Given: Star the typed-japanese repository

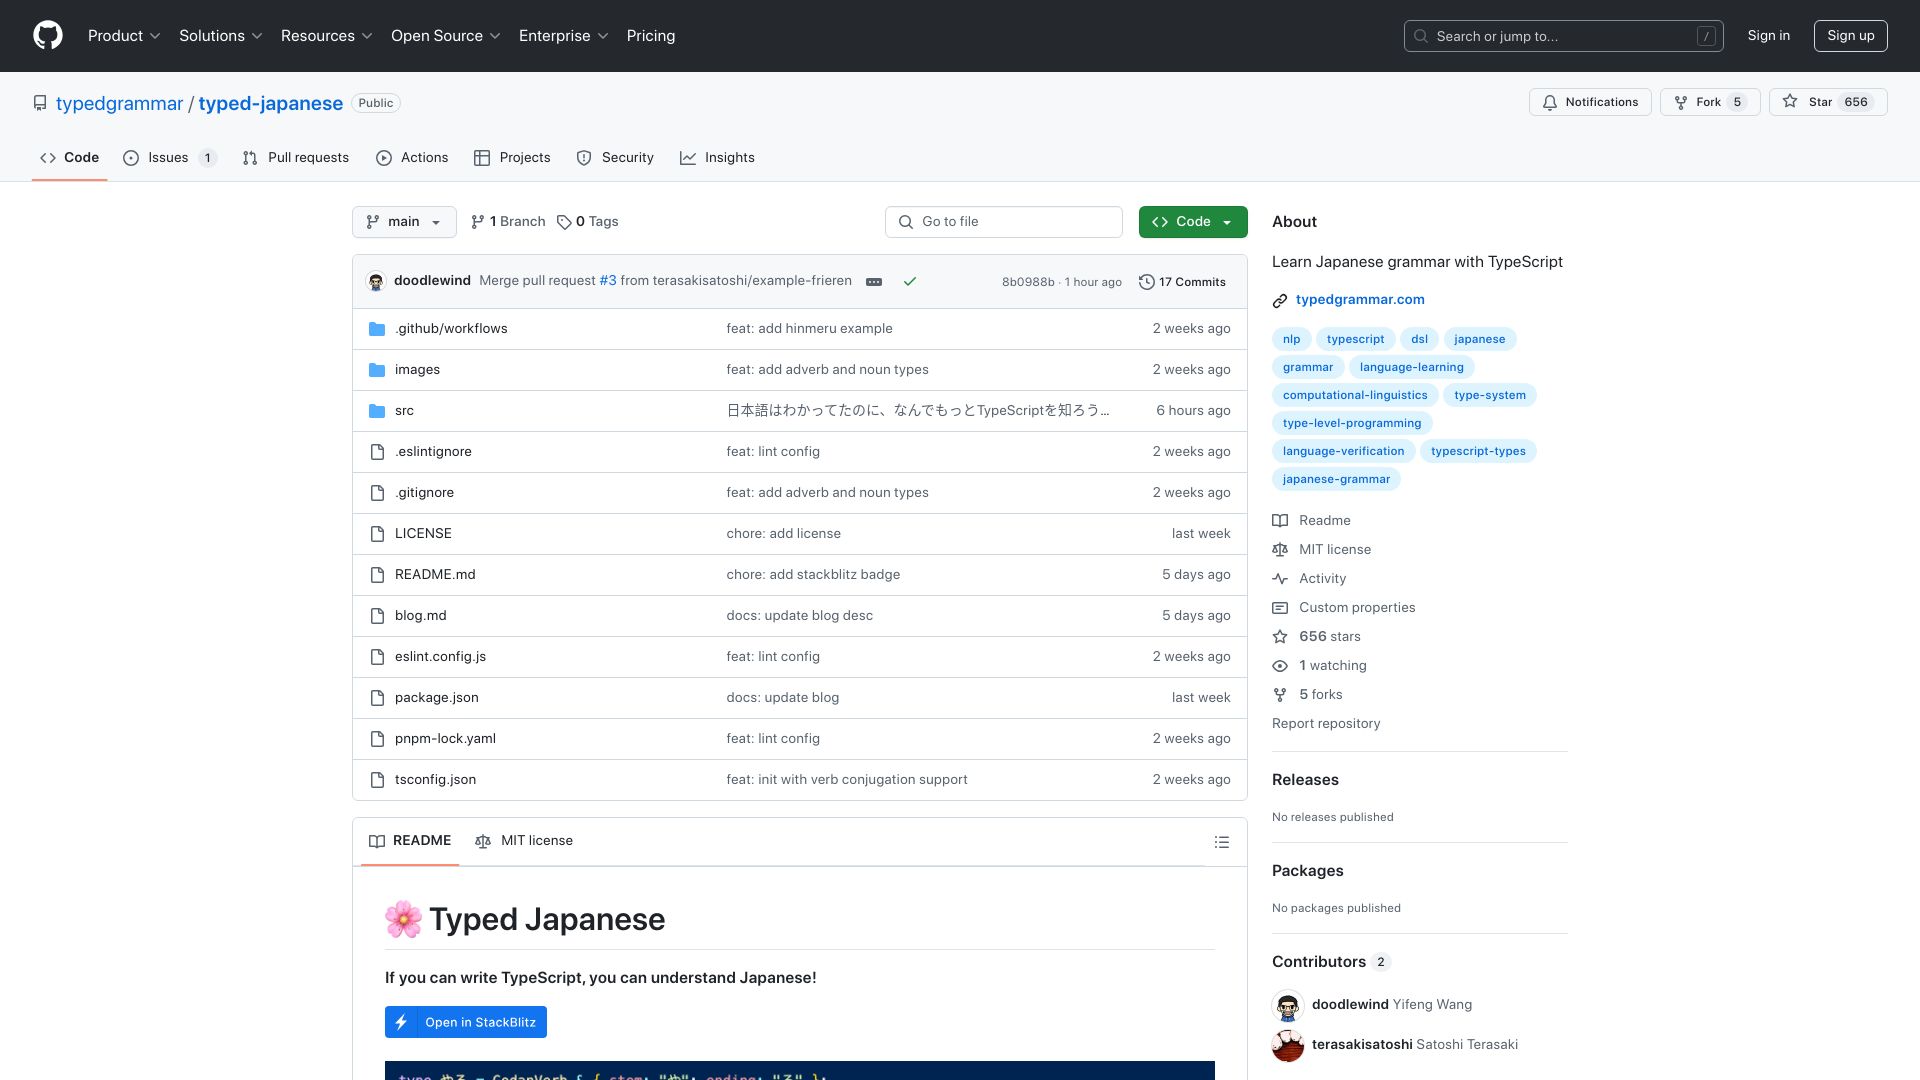Looking at the screenshot, I should click(x=1828, y=102).
